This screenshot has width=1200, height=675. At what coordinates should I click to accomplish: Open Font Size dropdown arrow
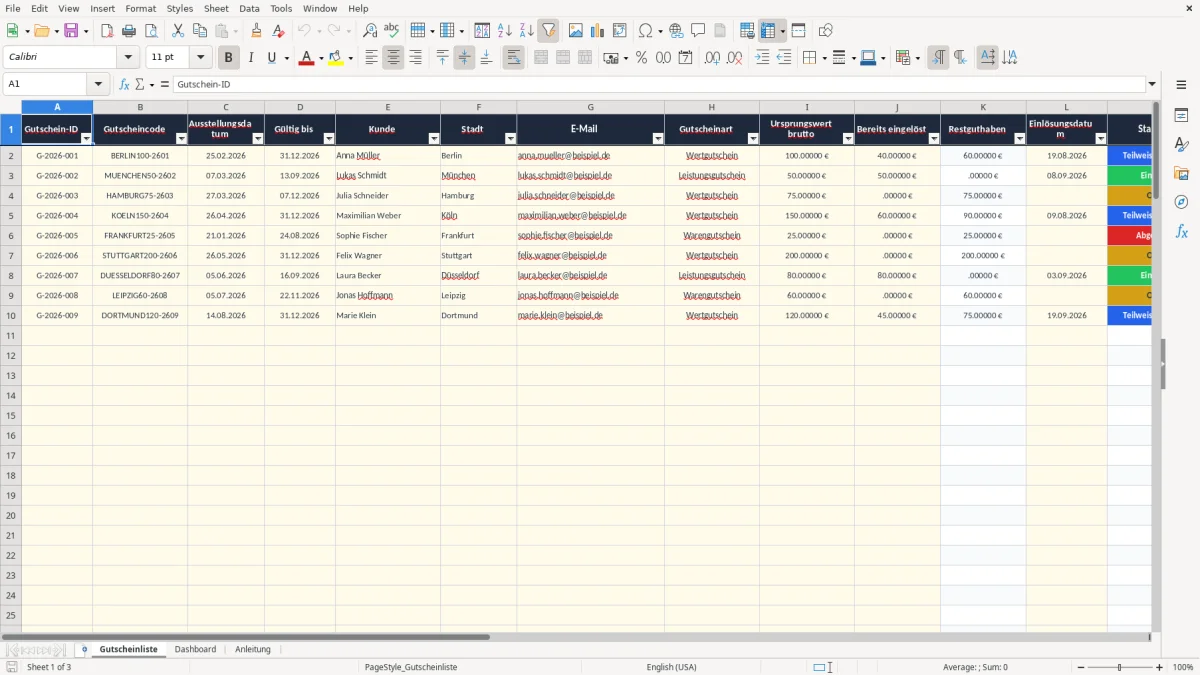coord(201,58)
